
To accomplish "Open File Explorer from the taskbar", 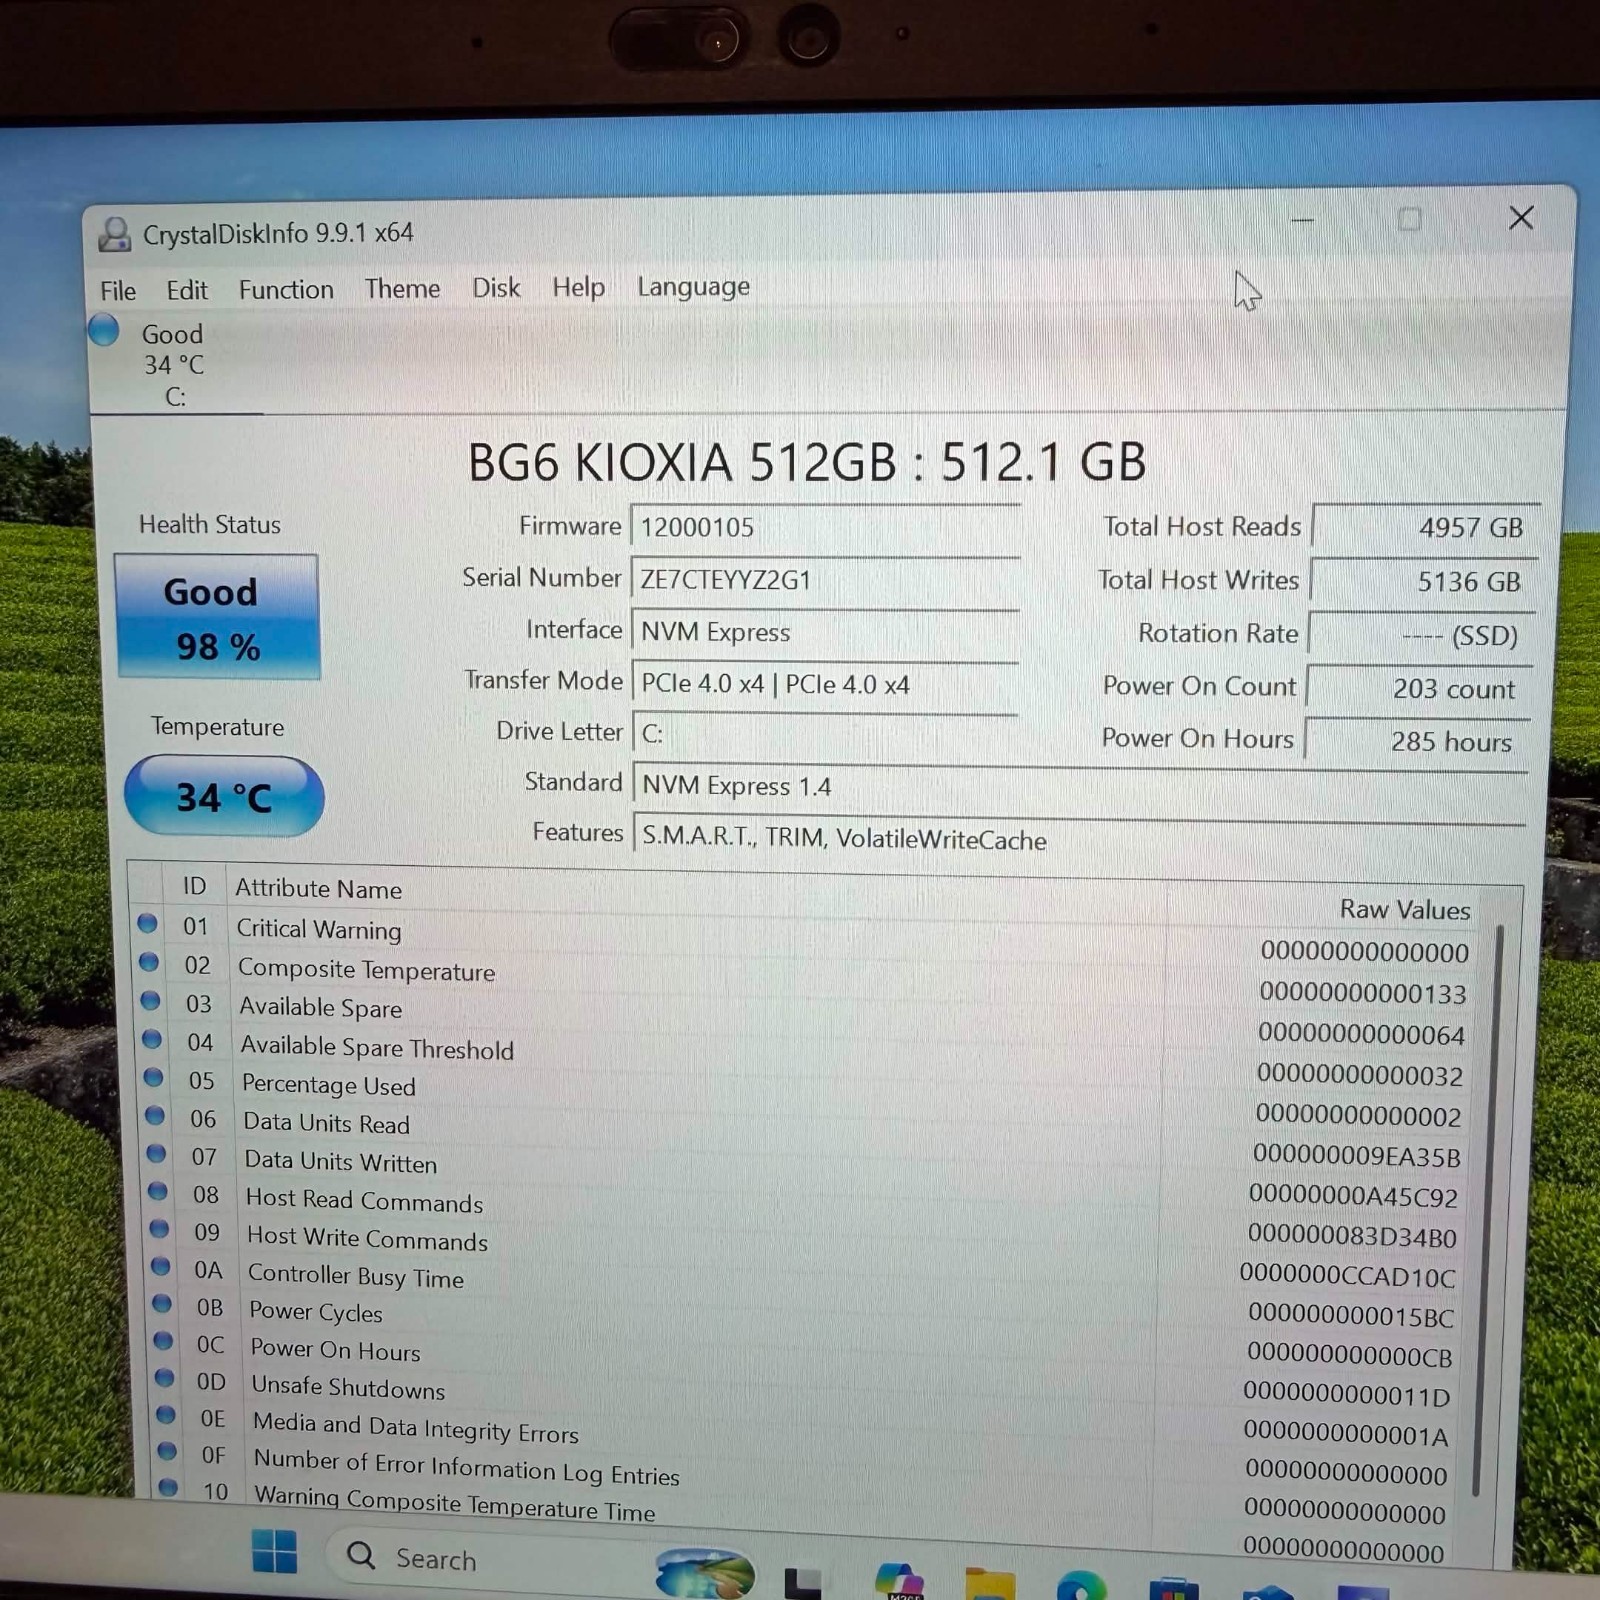I will click(990, 1584).
